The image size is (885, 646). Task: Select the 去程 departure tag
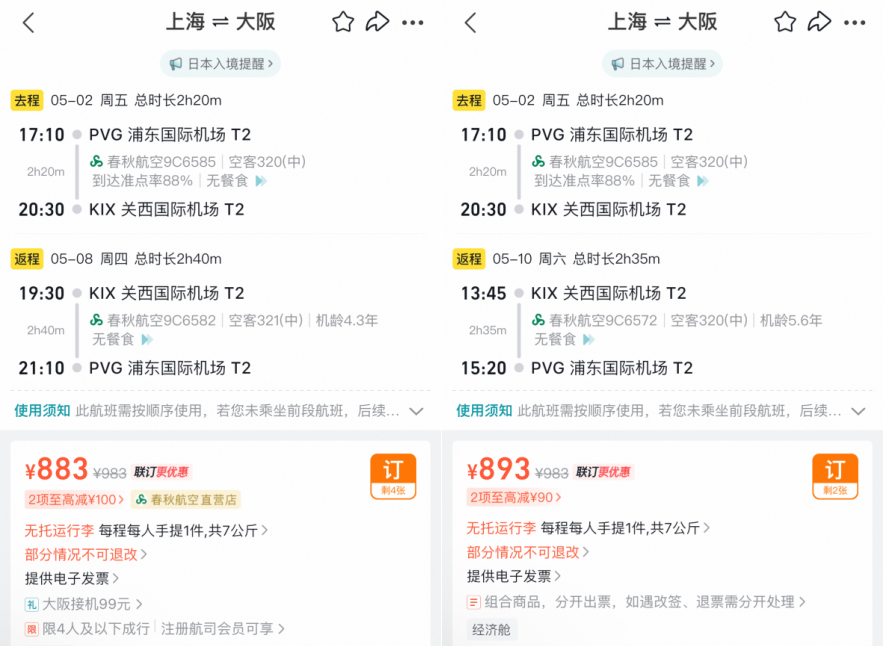click(x=30, y=100)
